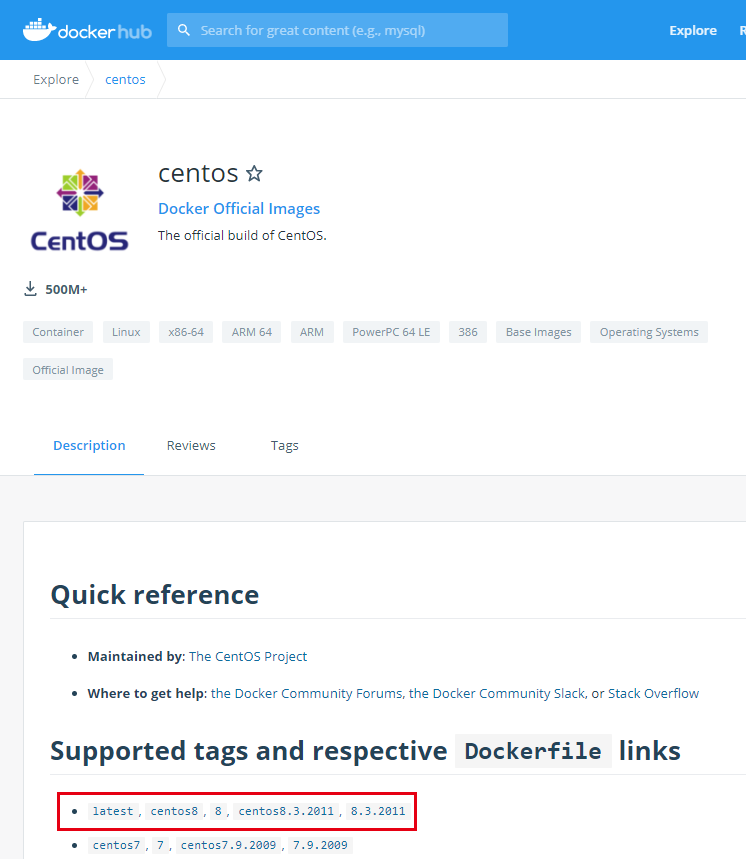
Task: Click the download count icon
Action: (30, 289)
